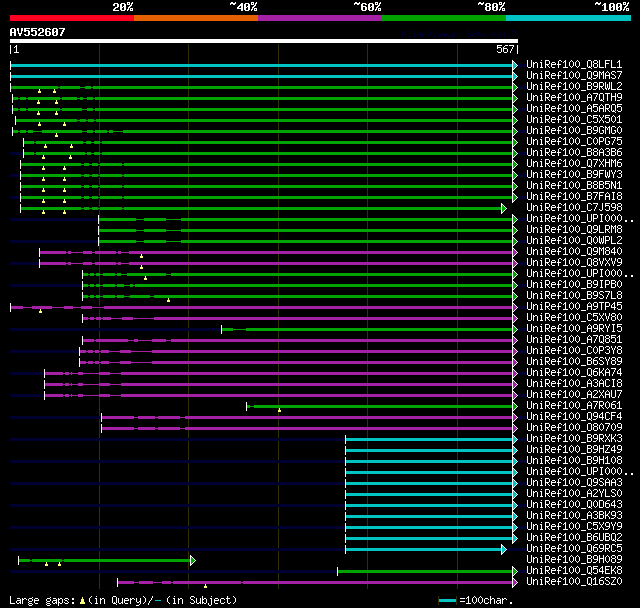Open the UniRef100_B9RXK3 entry
The height and width of the screenshot is (608, 640).
(x=576, y=438)
